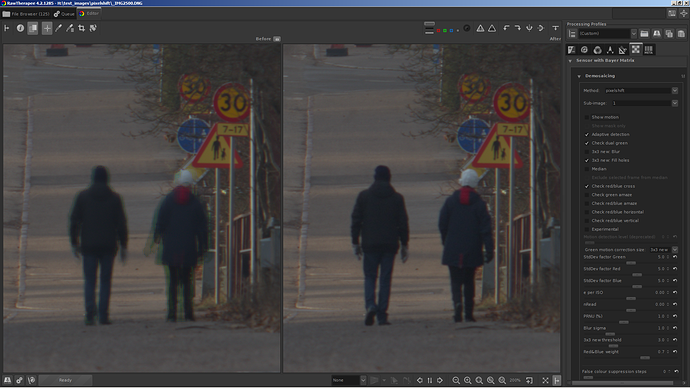The height and width of the screenshot is (388, 690).
Task: Toggle the focus mask round icon
Action: tap(467, 28)
